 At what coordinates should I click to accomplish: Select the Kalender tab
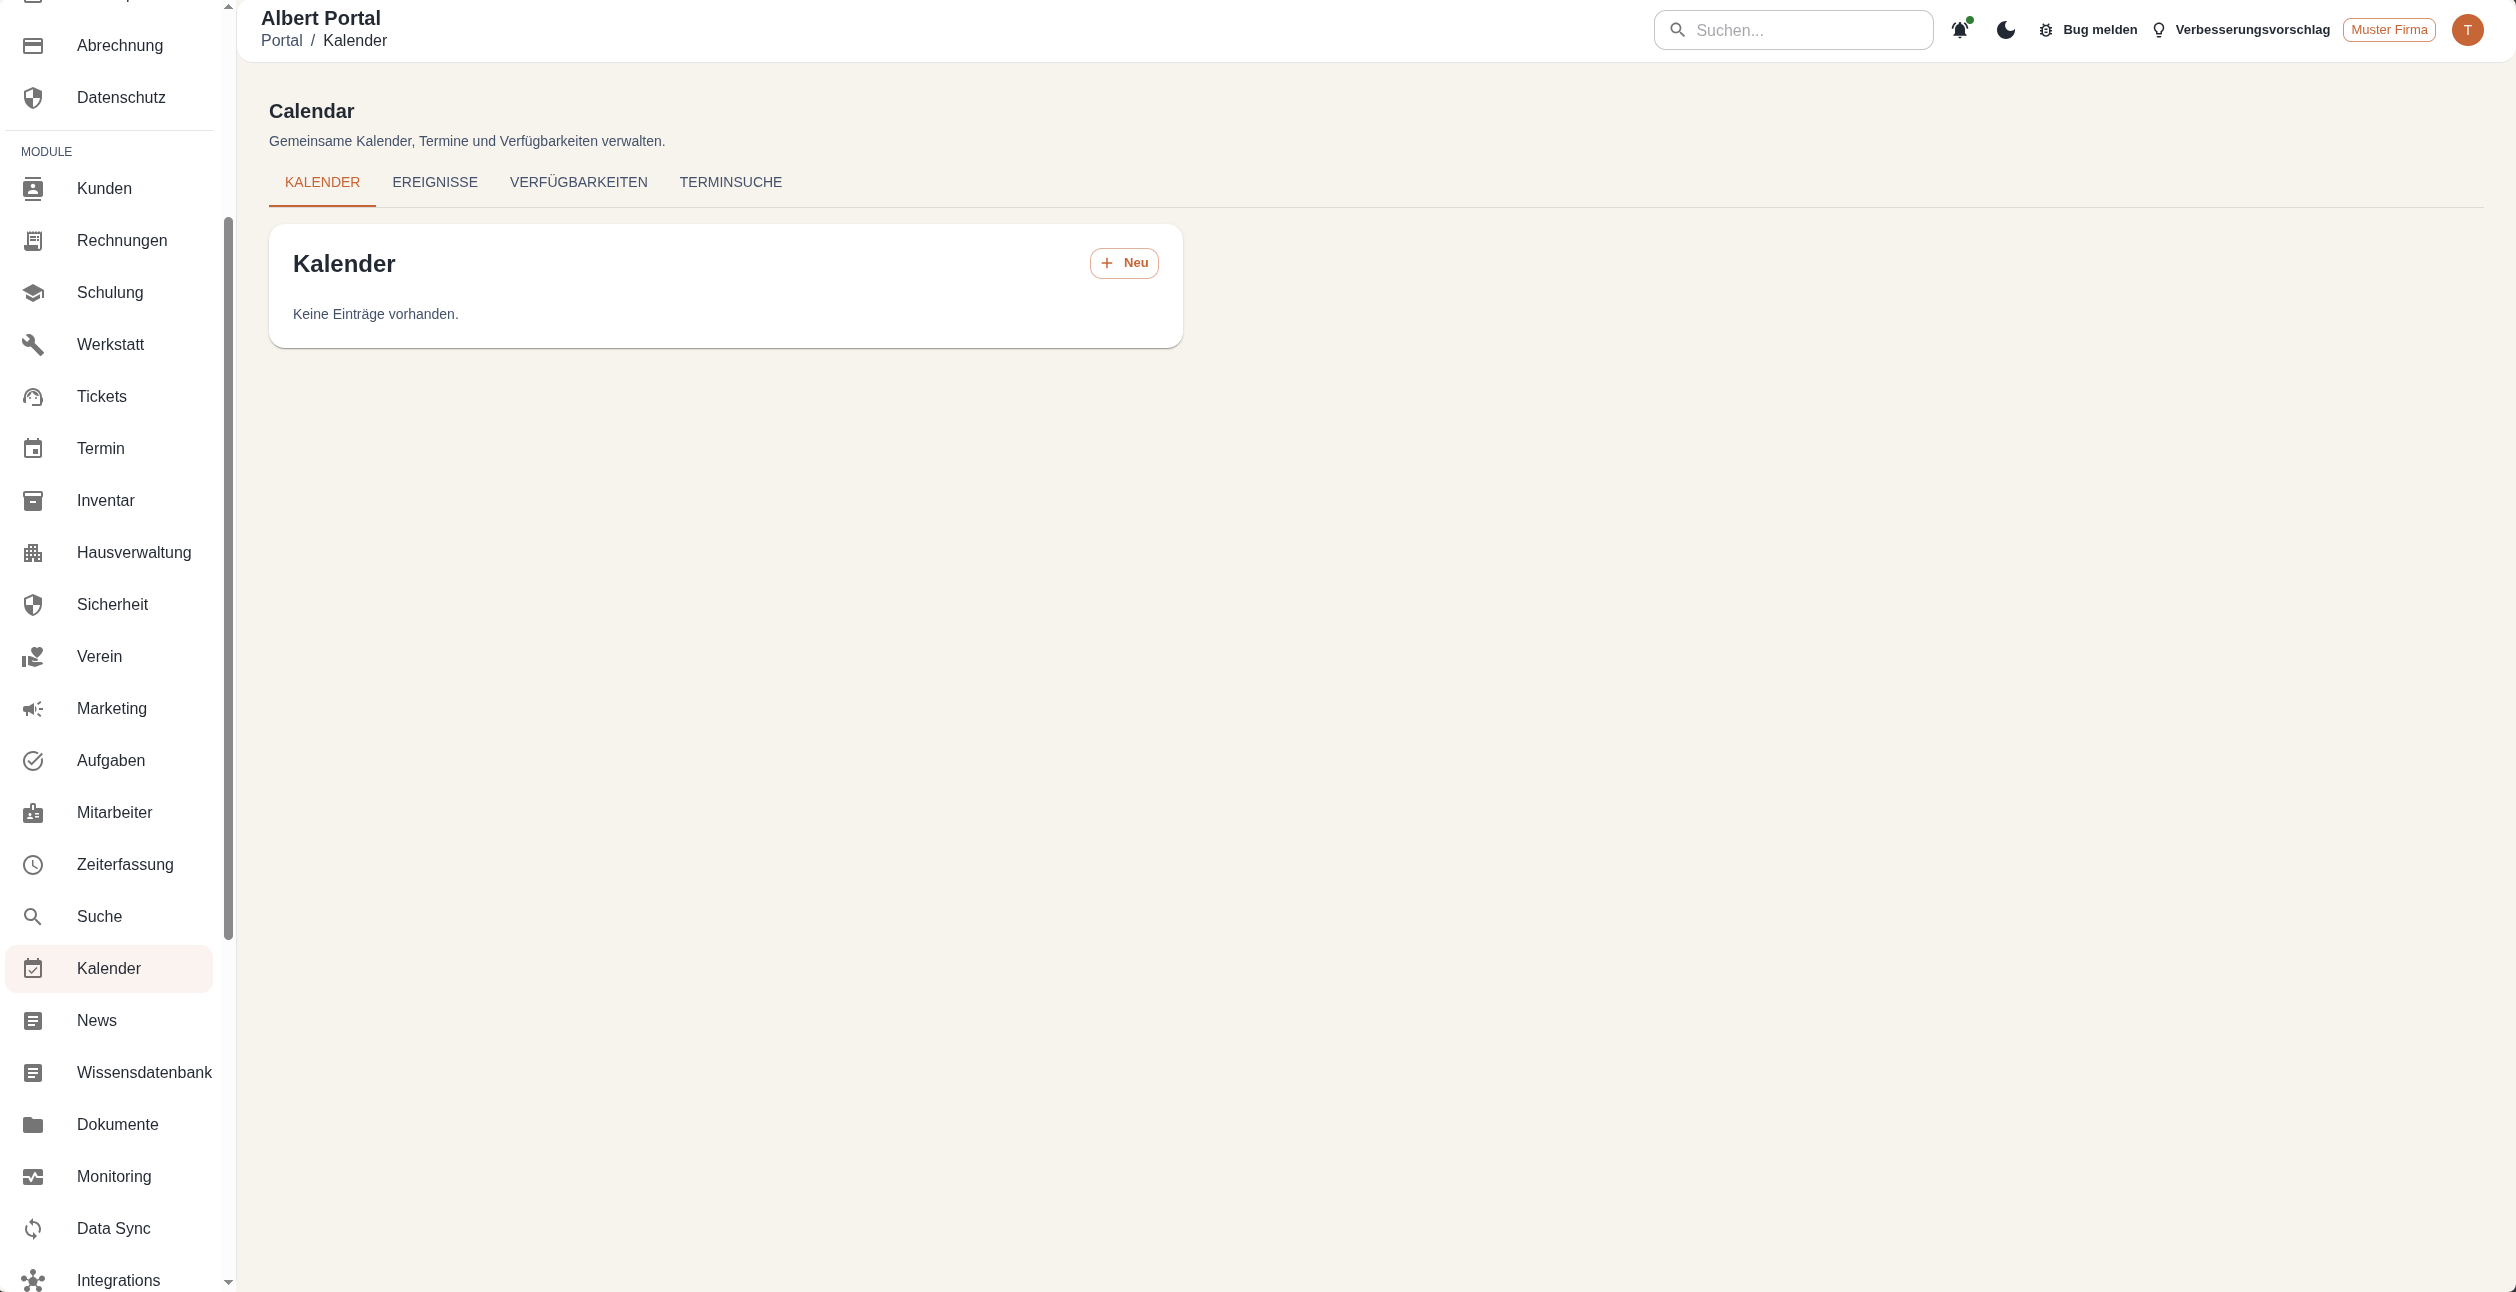click(x=322, y=182)
